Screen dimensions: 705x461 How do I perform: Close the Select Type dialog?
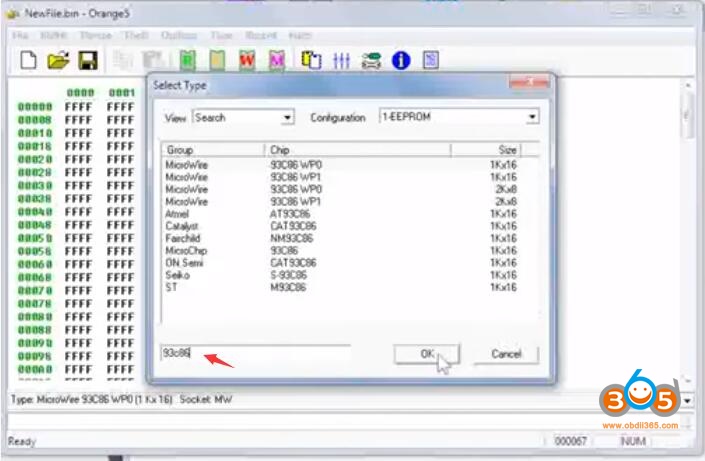coord(529,82)
